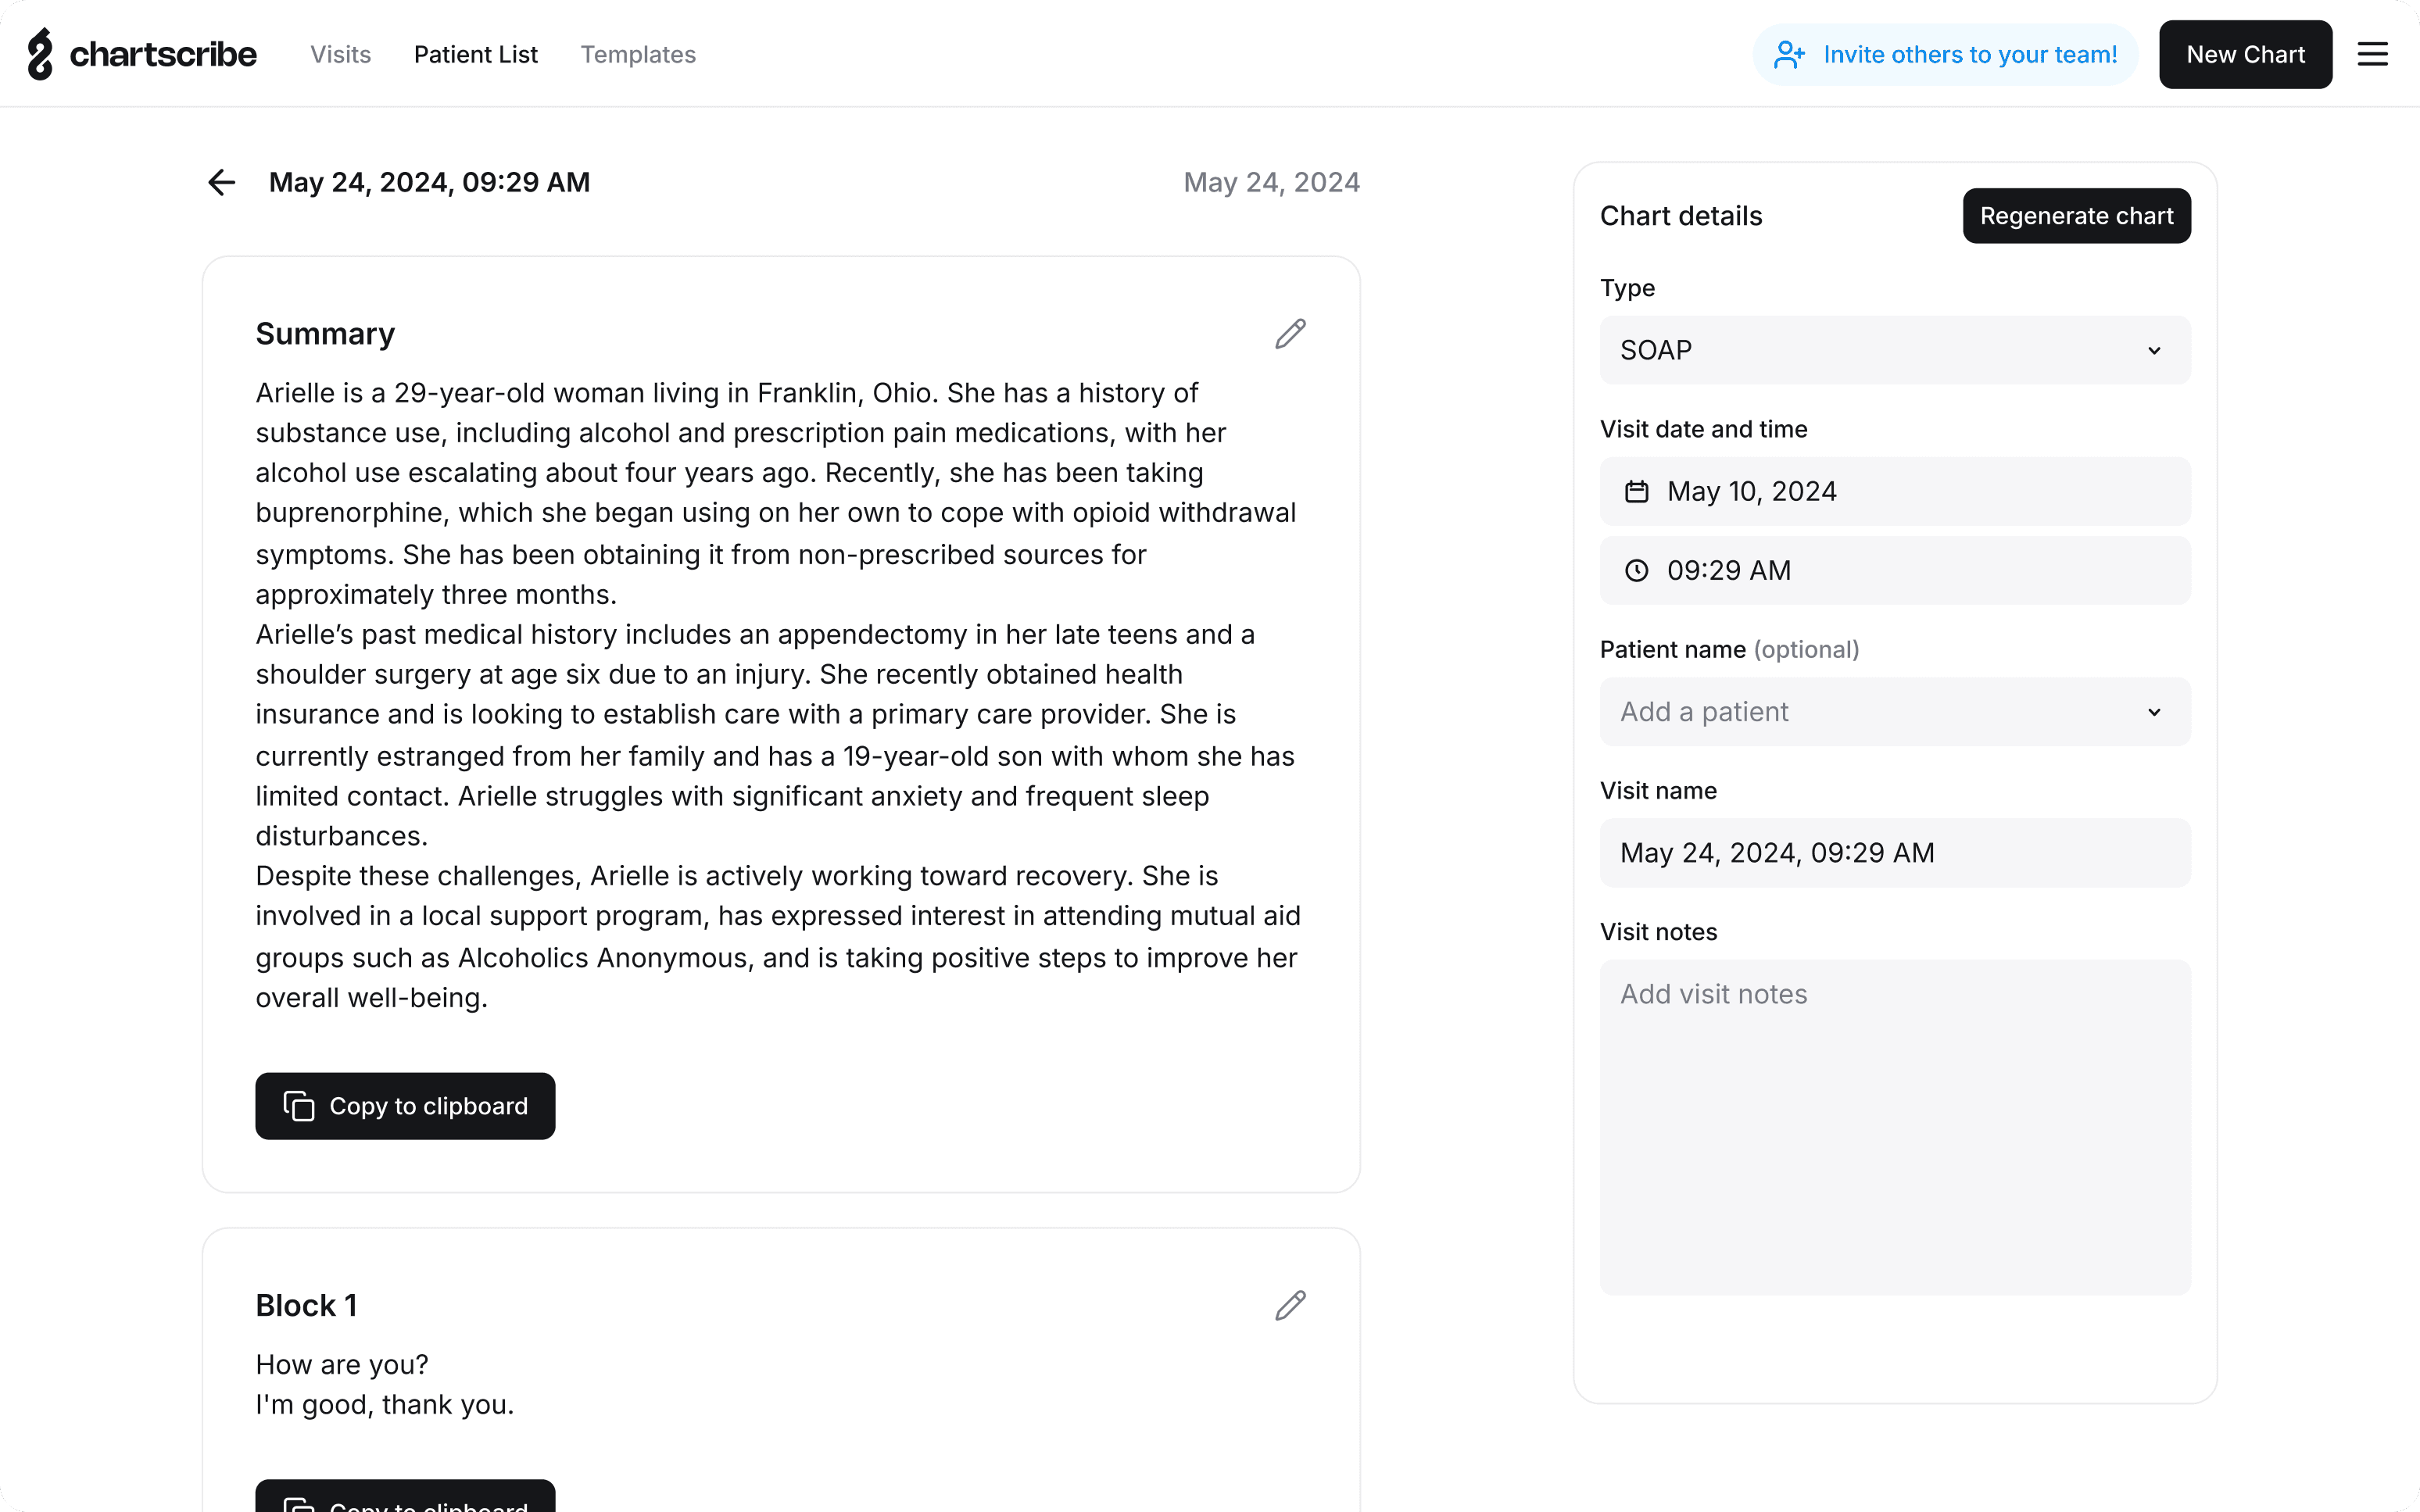Open the hamburger menu
Image resolution: width=2420 pixels, height=1512 pixels.
point(2372,54)
